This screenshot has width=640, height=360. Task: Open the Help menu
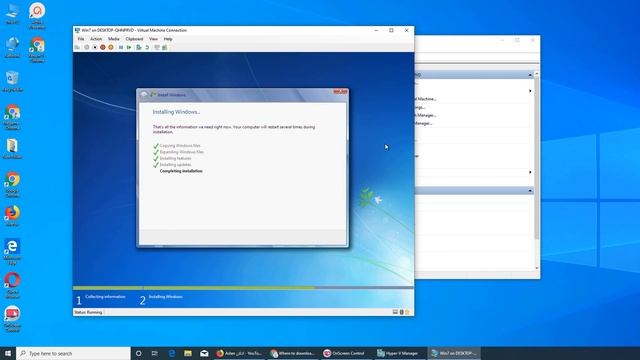[168, 39]
